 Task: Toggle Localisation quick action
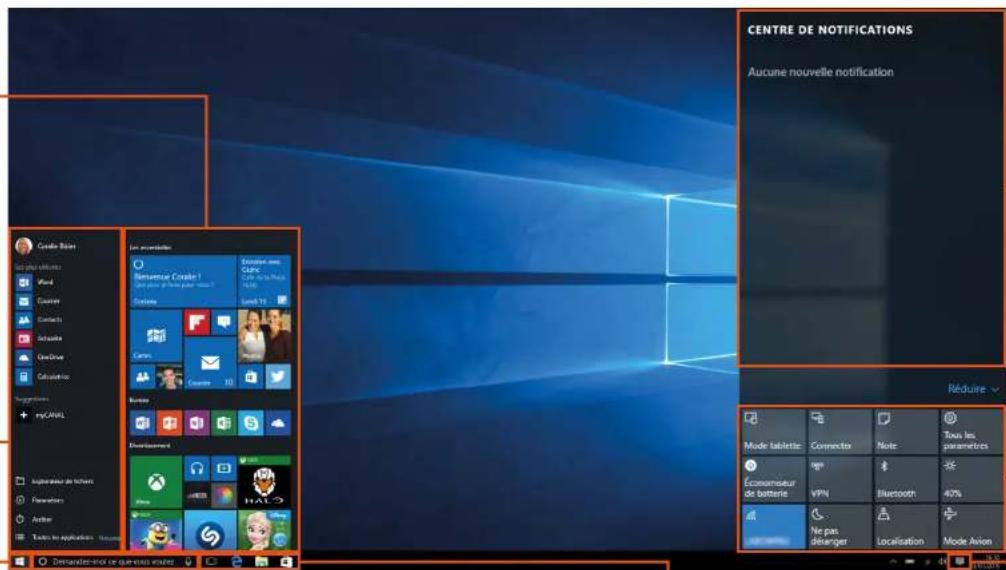905,526
